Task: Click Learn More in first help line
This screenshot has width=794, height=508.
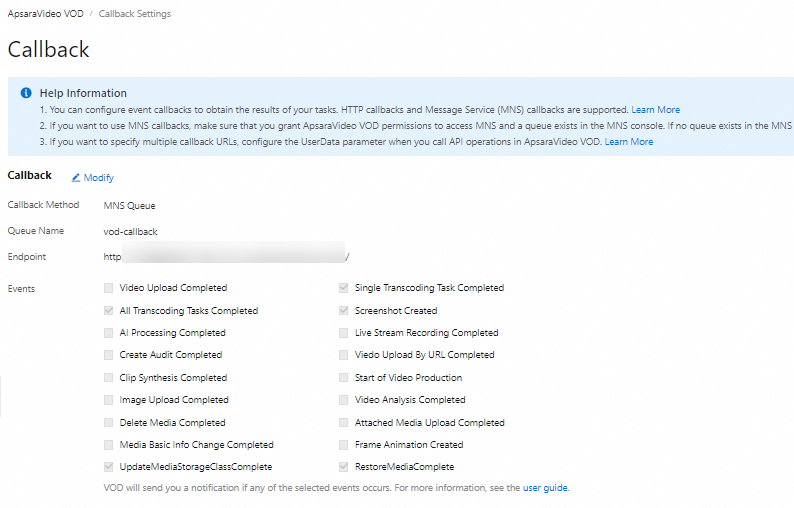Action: (655, 109)
